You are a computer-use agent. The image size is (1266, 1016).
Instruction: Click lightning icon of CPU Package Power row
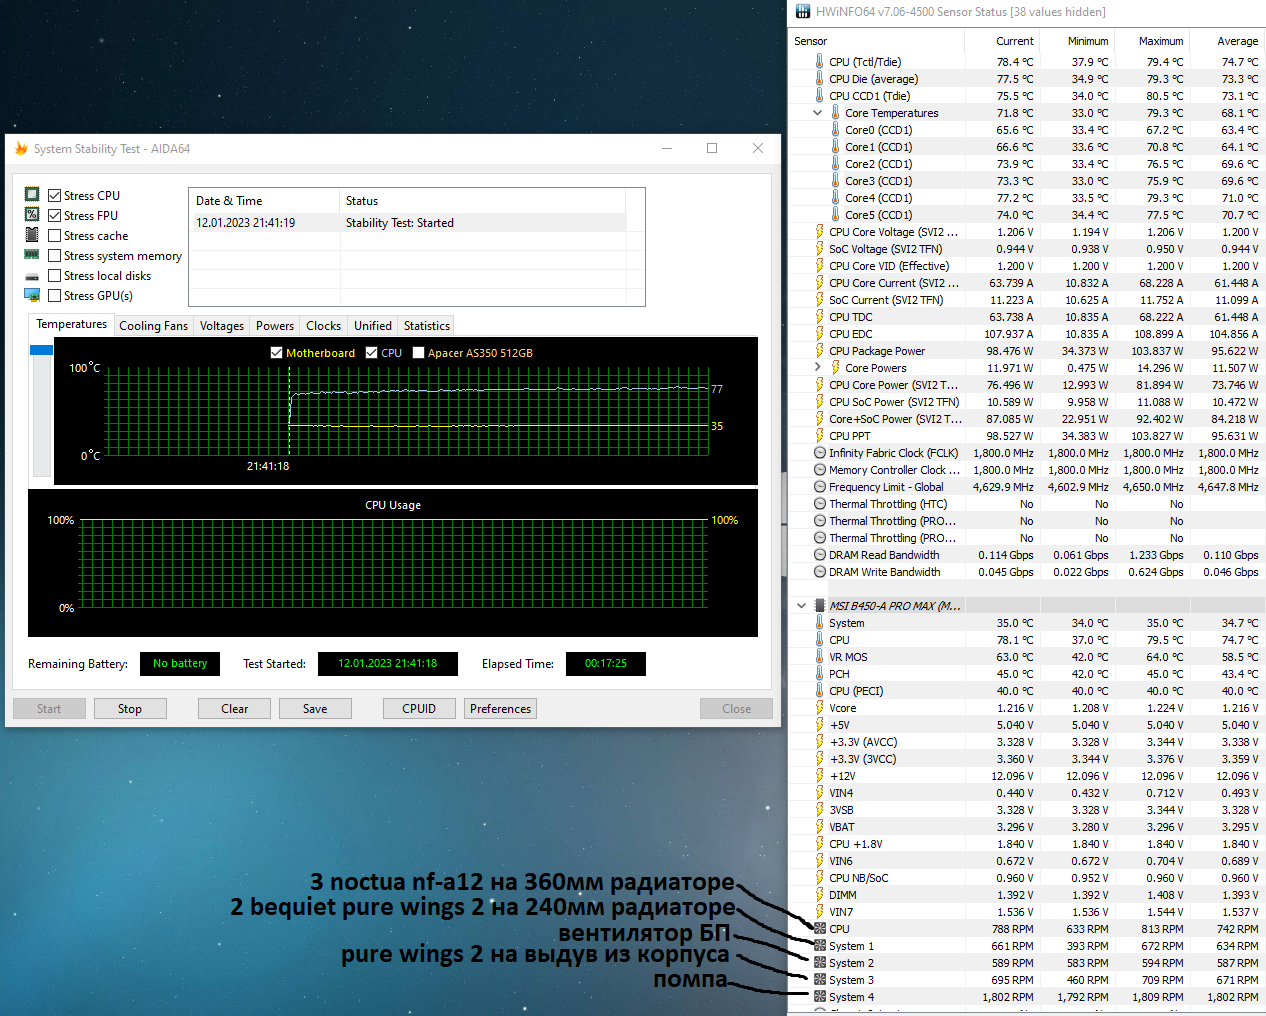tap(820, 351)
